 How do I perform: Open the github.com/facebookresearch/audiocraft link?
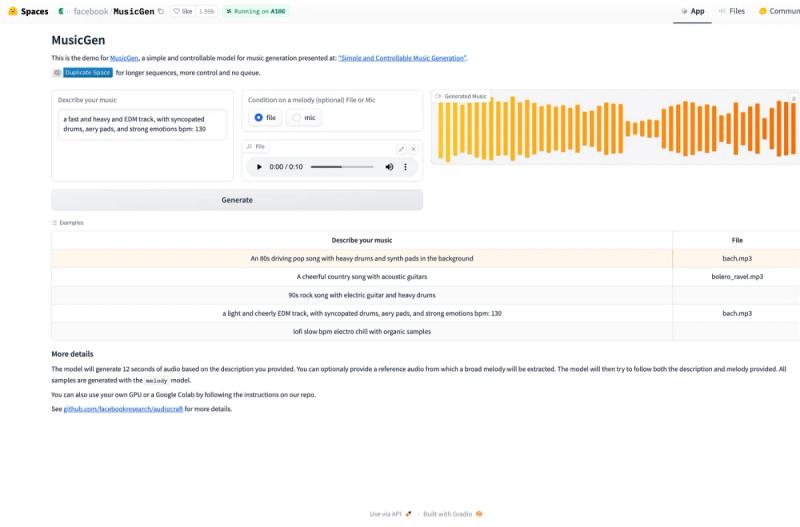pos(123,409)
